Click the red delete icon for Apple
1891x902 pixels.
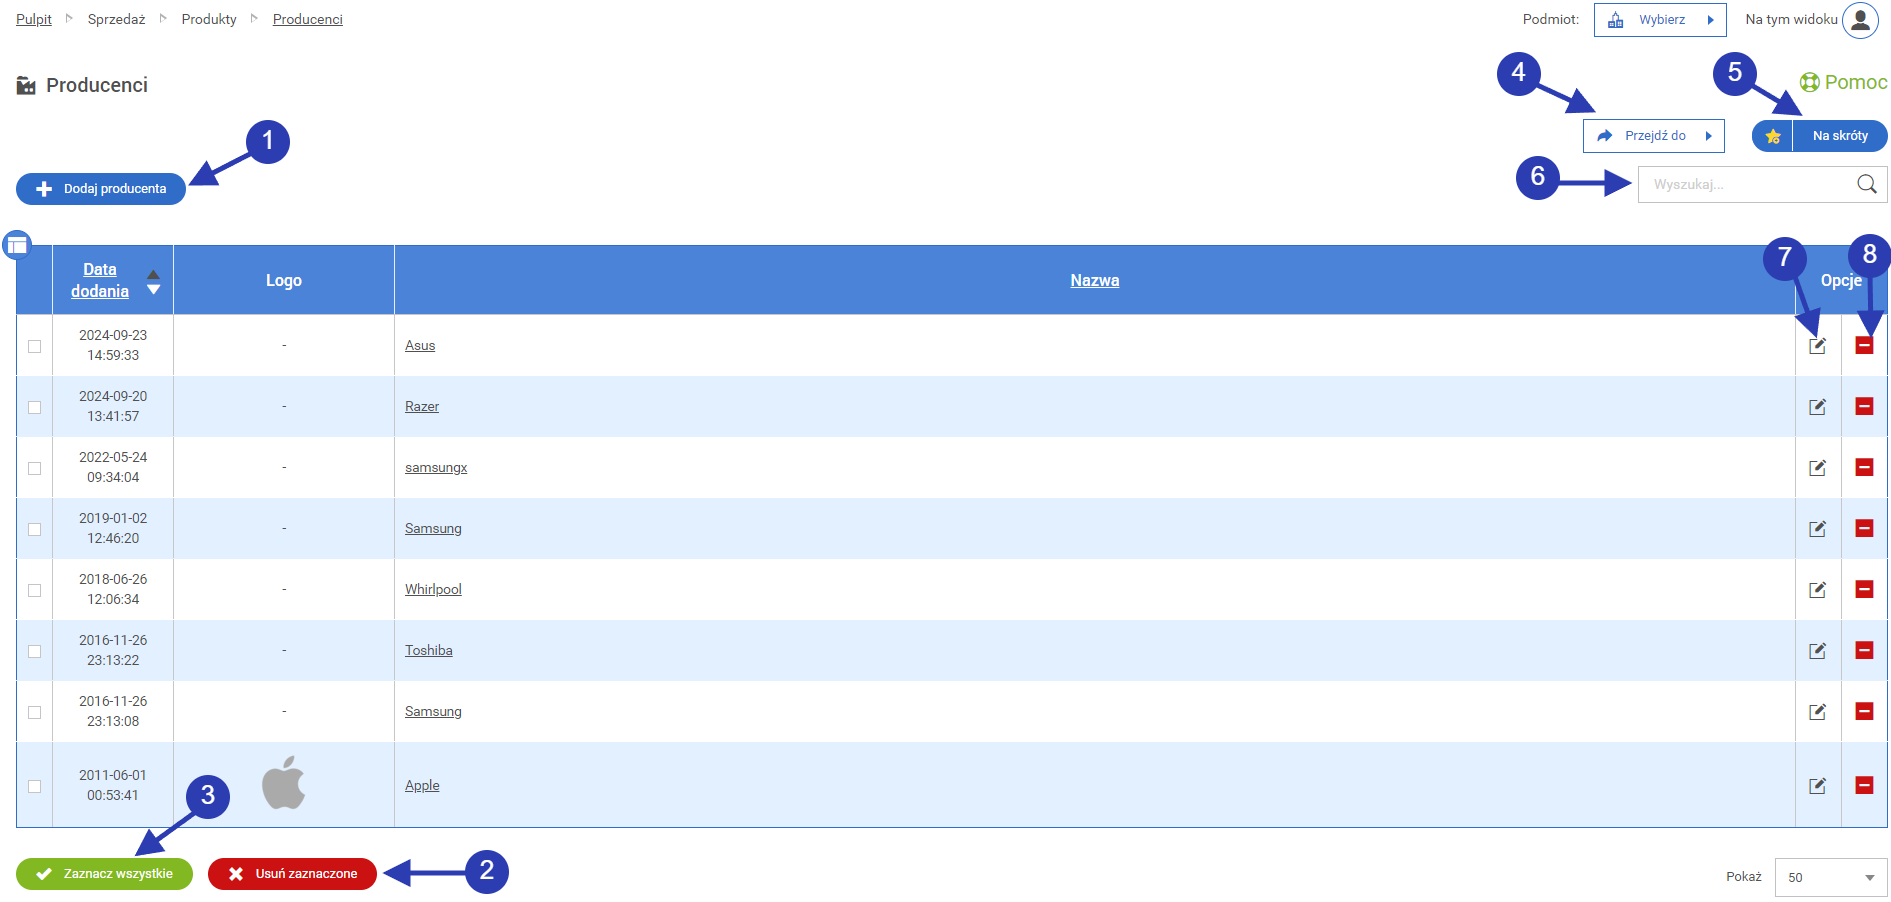coord(1864,785)
